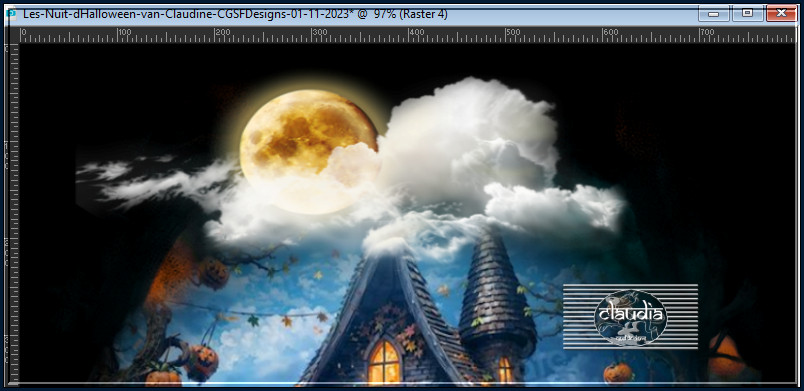Click the PaintShop document icon in title bar

(11, 14)
